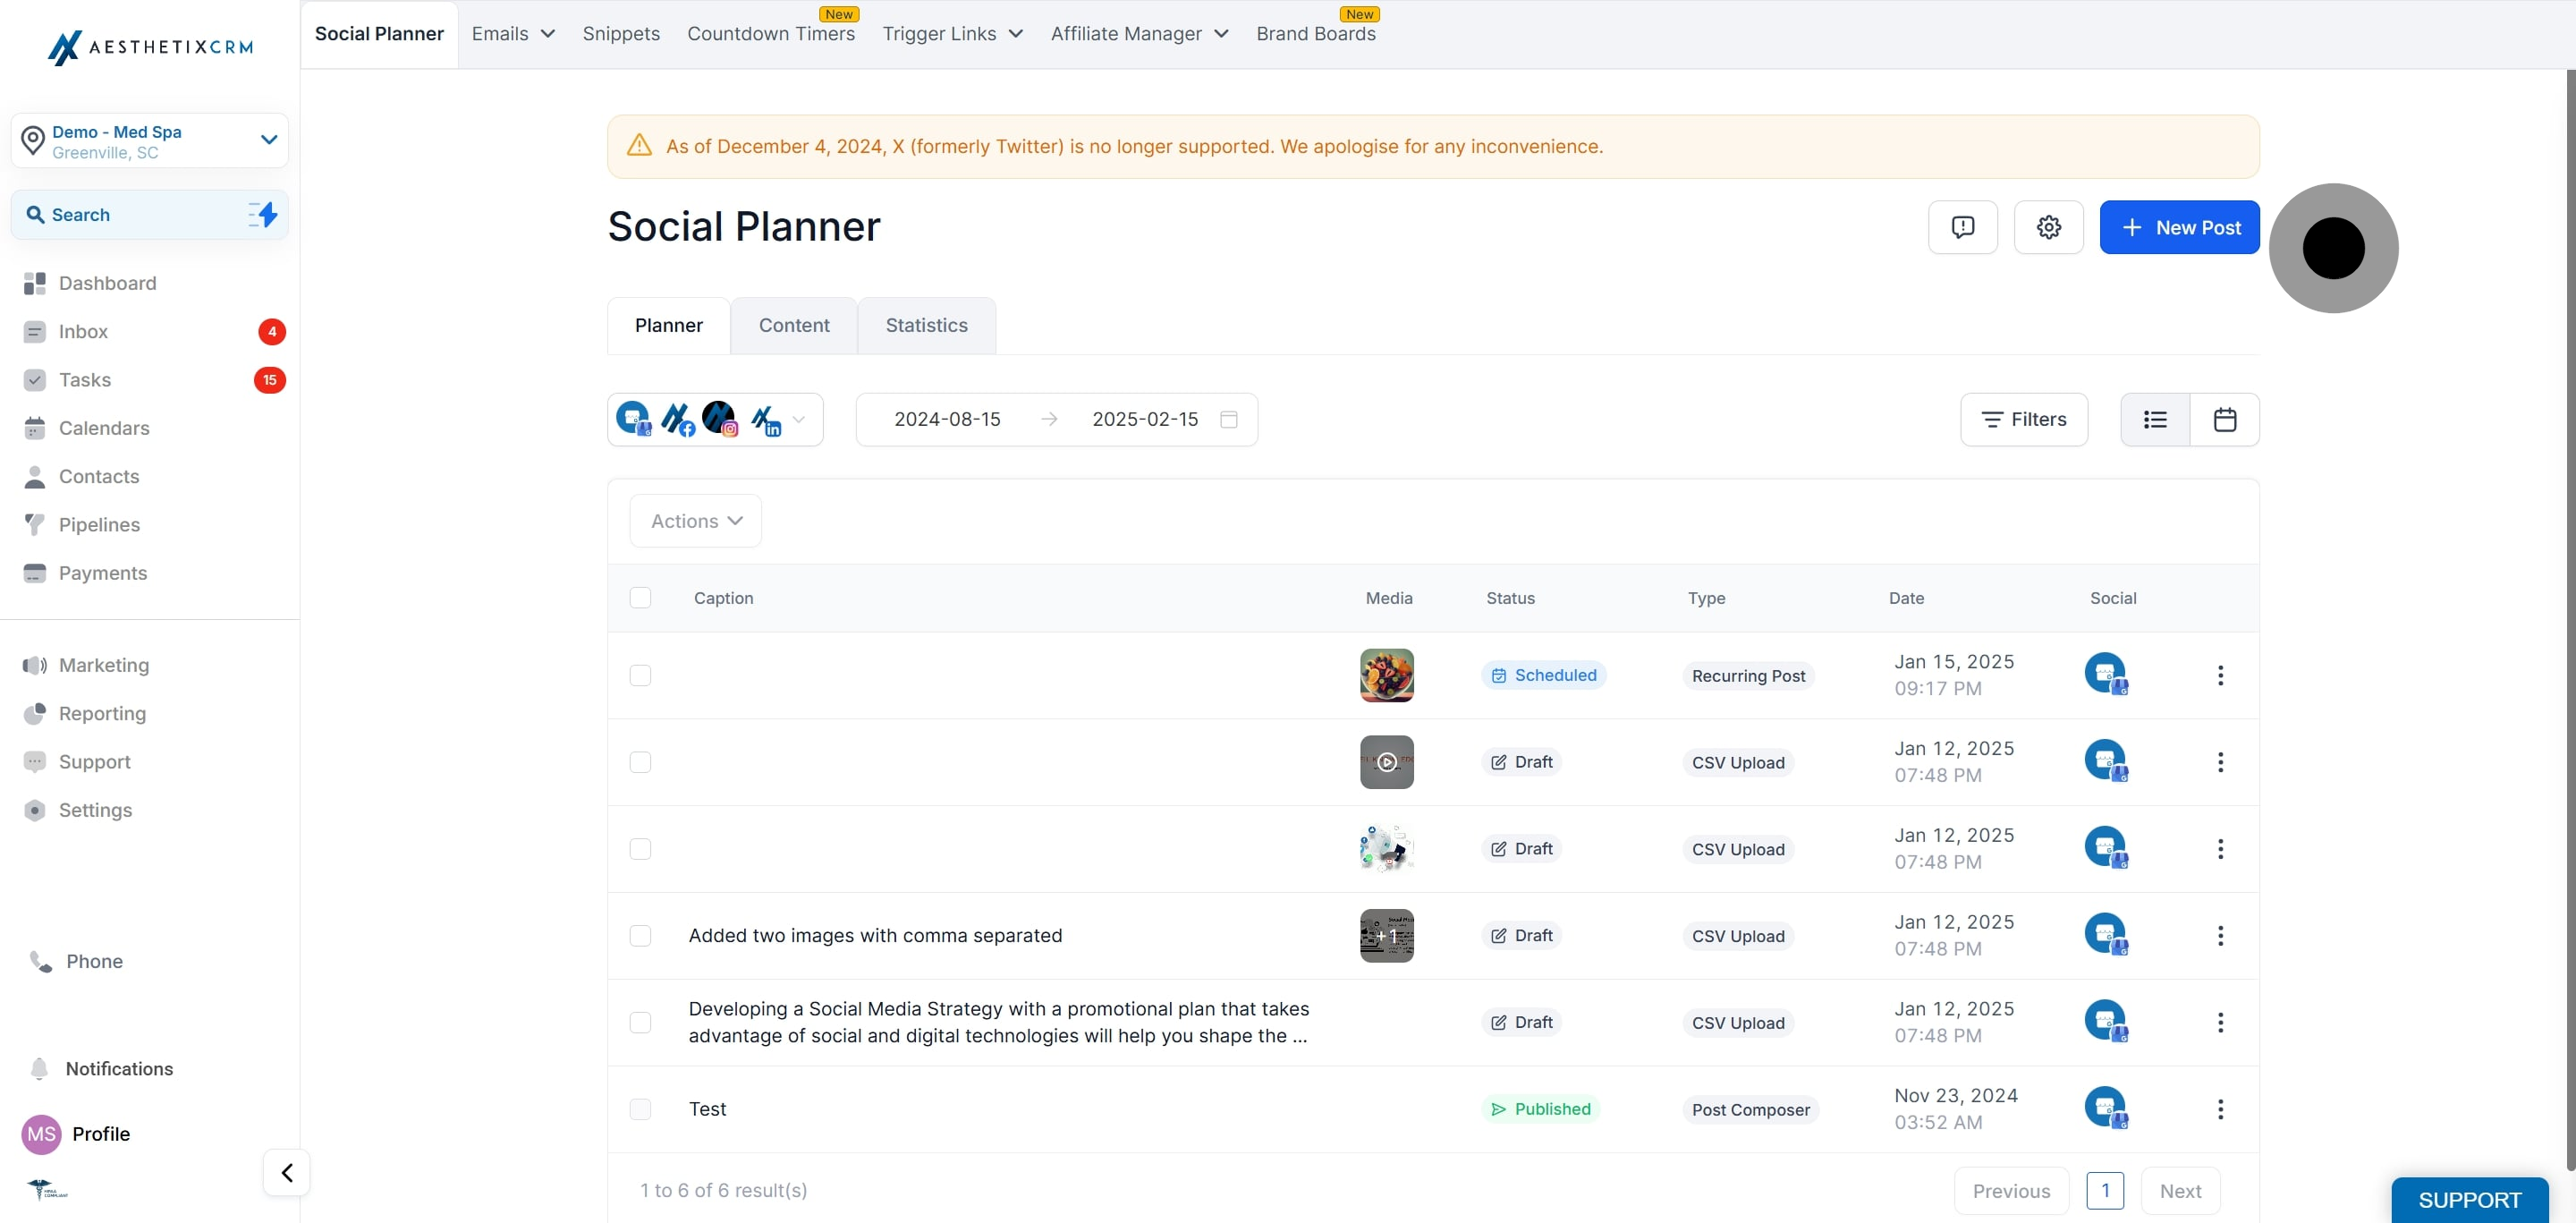This screenshot has height=1223, width=2576.
Task: Click the New Post button
Action: point(2179,227)
